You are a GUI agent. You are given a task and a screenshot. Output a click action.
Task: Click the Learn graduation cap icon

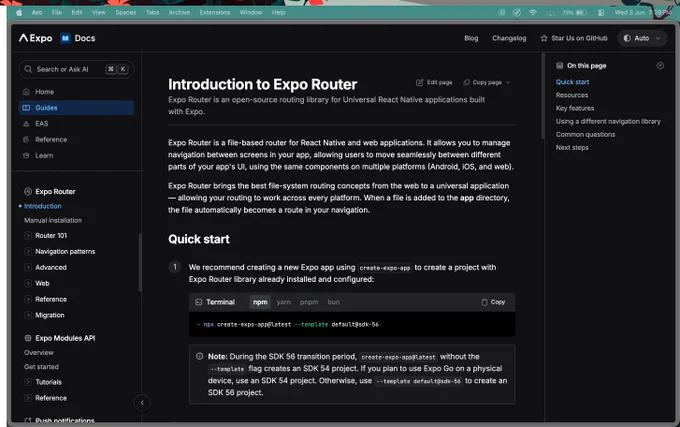pyautogui.click(x=26, y=156)
